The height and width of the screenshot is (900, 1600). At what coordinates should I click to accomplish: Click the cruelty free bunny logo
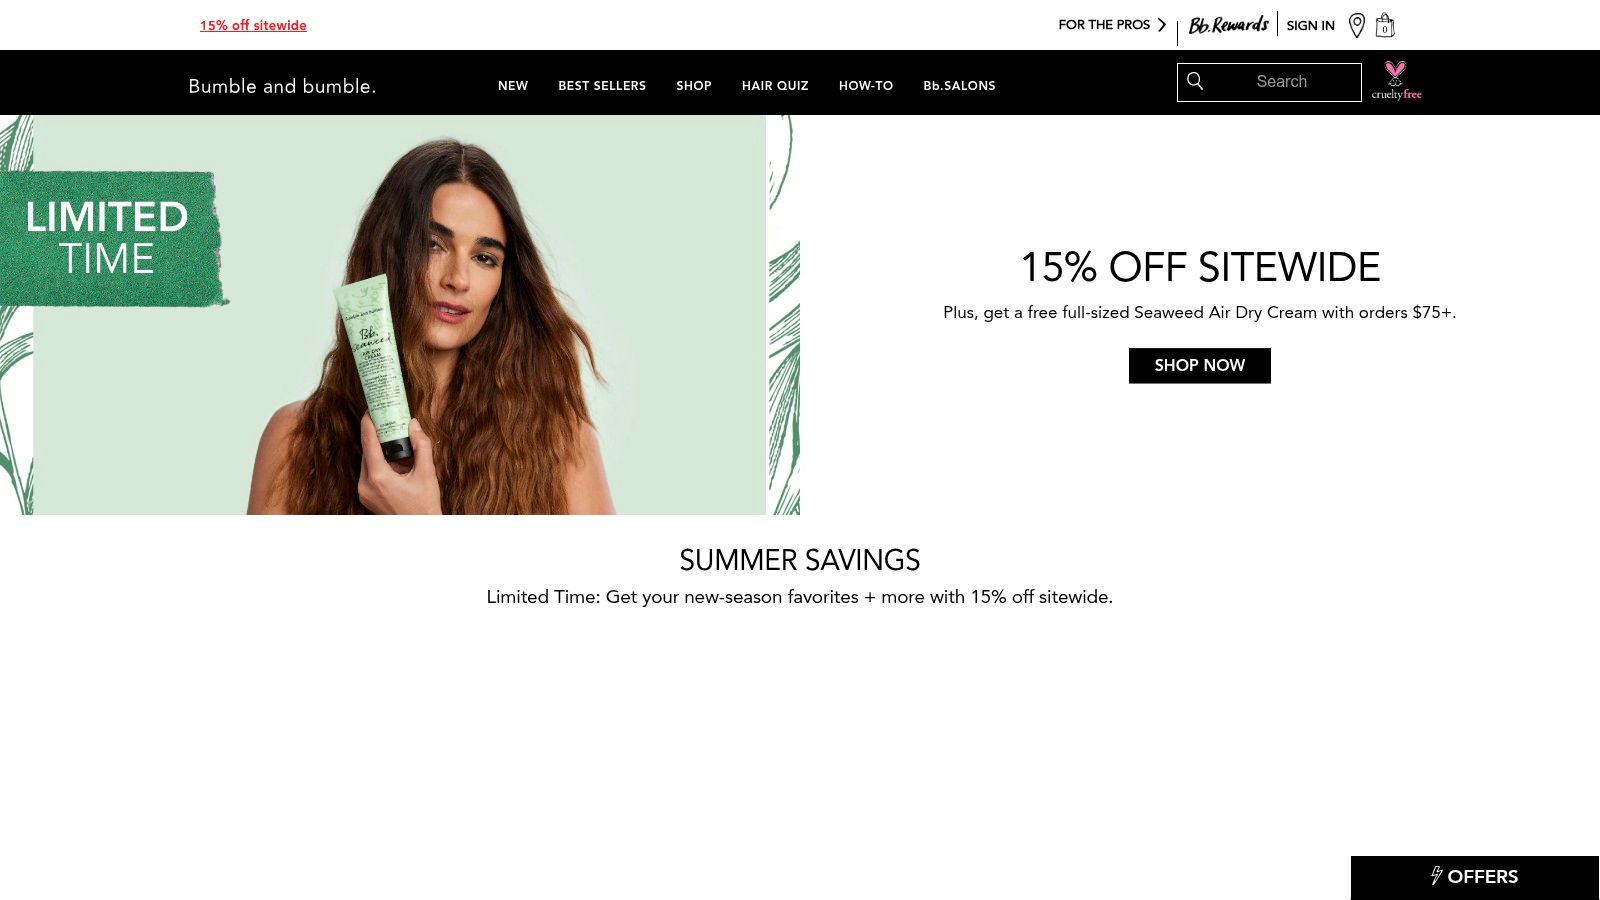1396,80
